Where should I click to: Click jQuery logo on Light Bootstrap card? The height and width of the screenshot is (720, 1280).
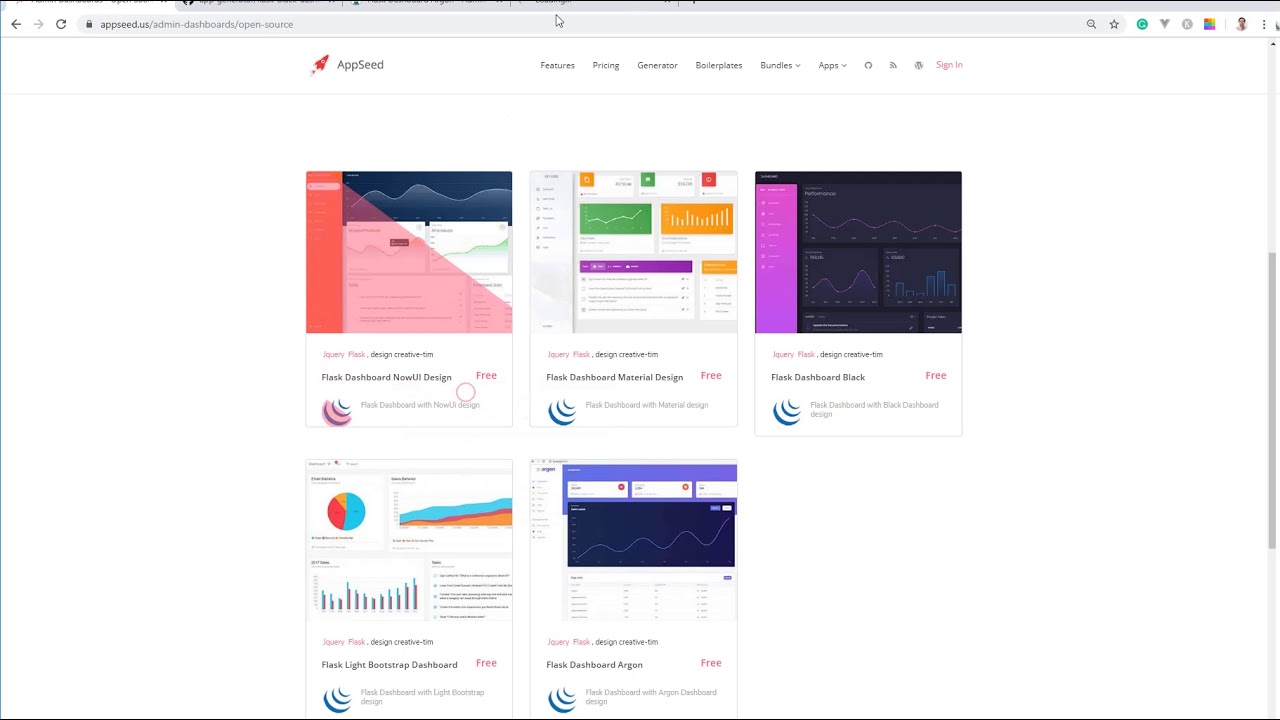[x=337, y=699]
